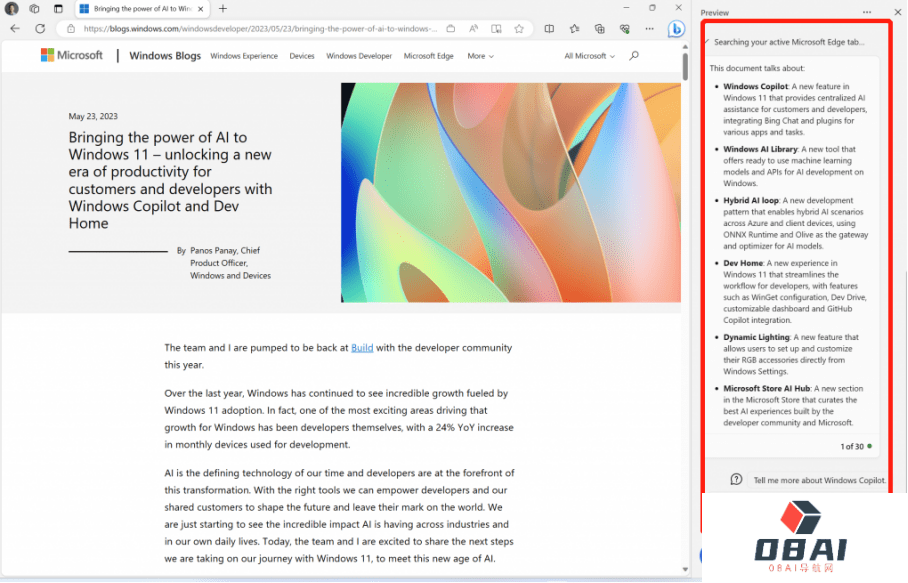Viewport: 908px width, 583px height.
Task: Open Preview panel more options ellipsis
Action: (867, 12)
